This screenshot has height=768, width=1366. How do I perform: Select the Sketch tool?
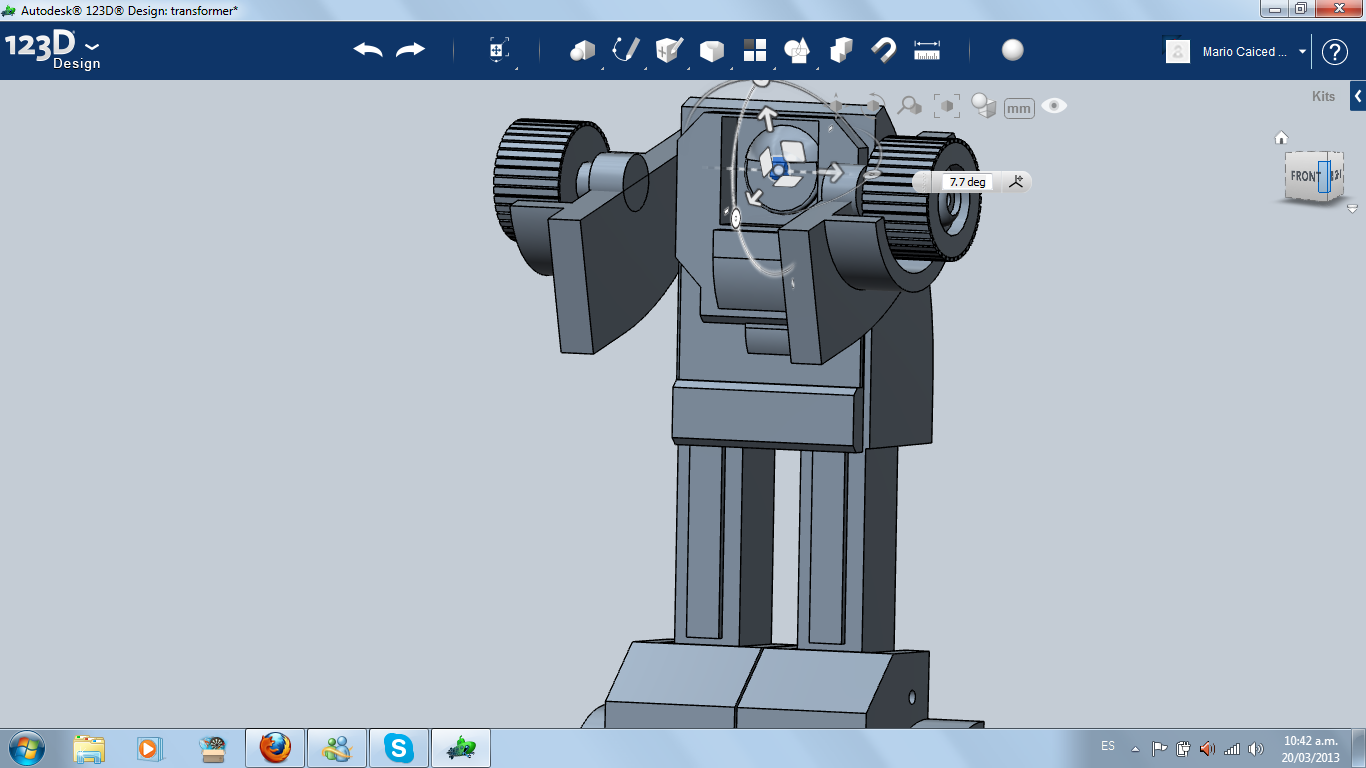pos(626,50)
